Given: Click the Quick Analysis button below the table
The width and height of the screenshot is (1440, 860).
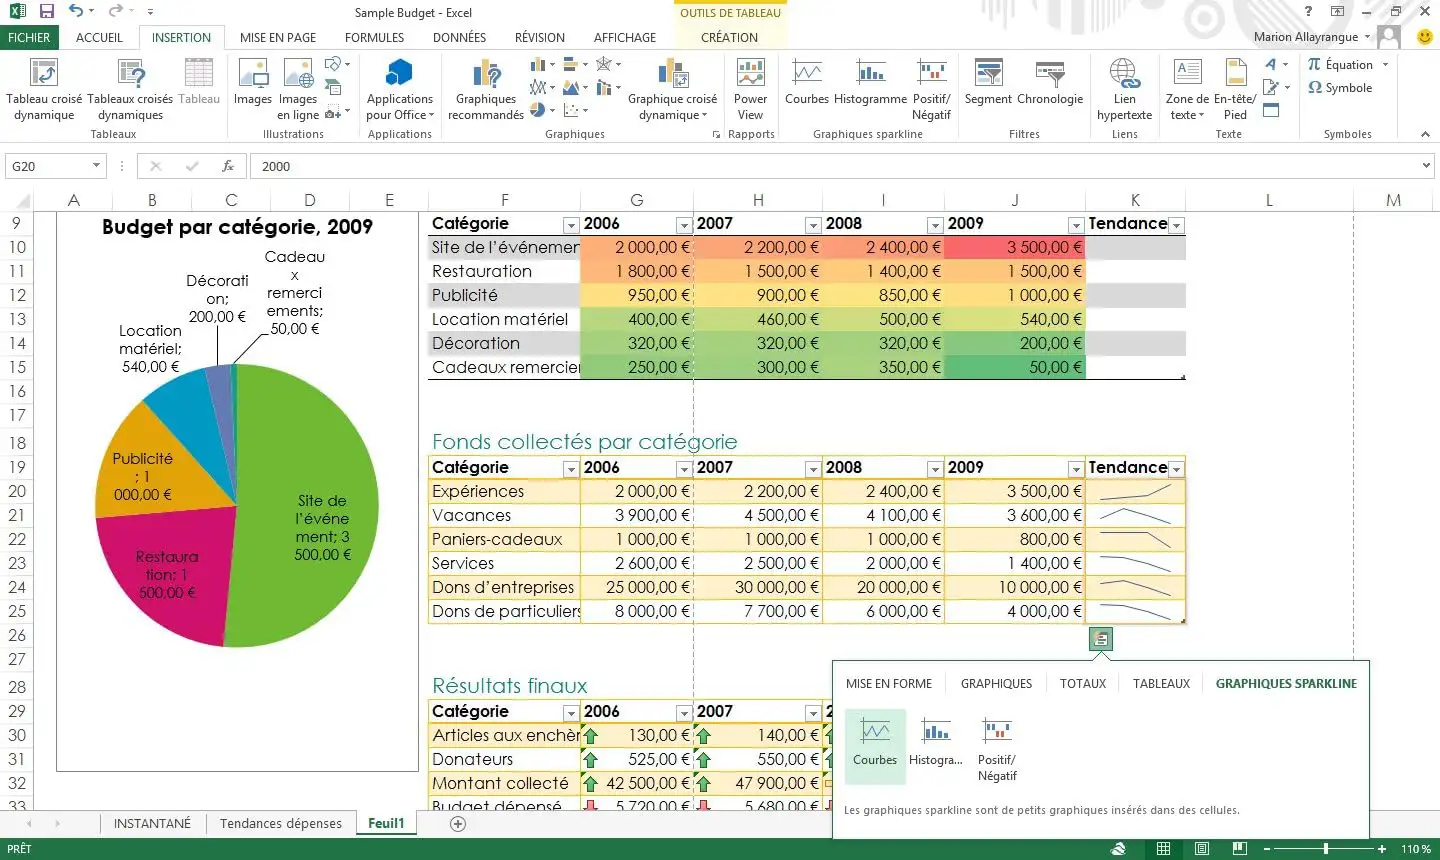Looking at the screenshot, I should point(1100,639).
